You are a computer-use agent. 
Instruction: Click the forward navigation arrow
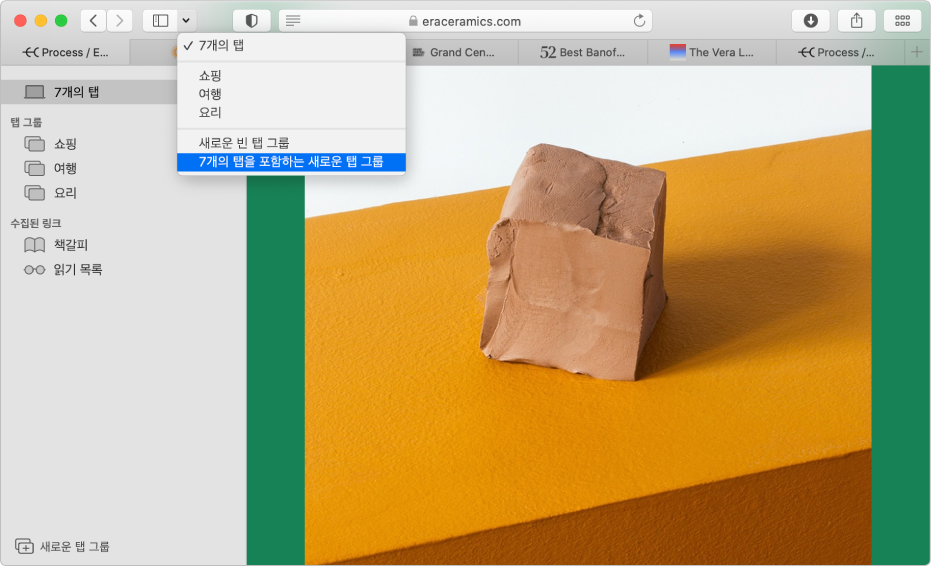120,20
